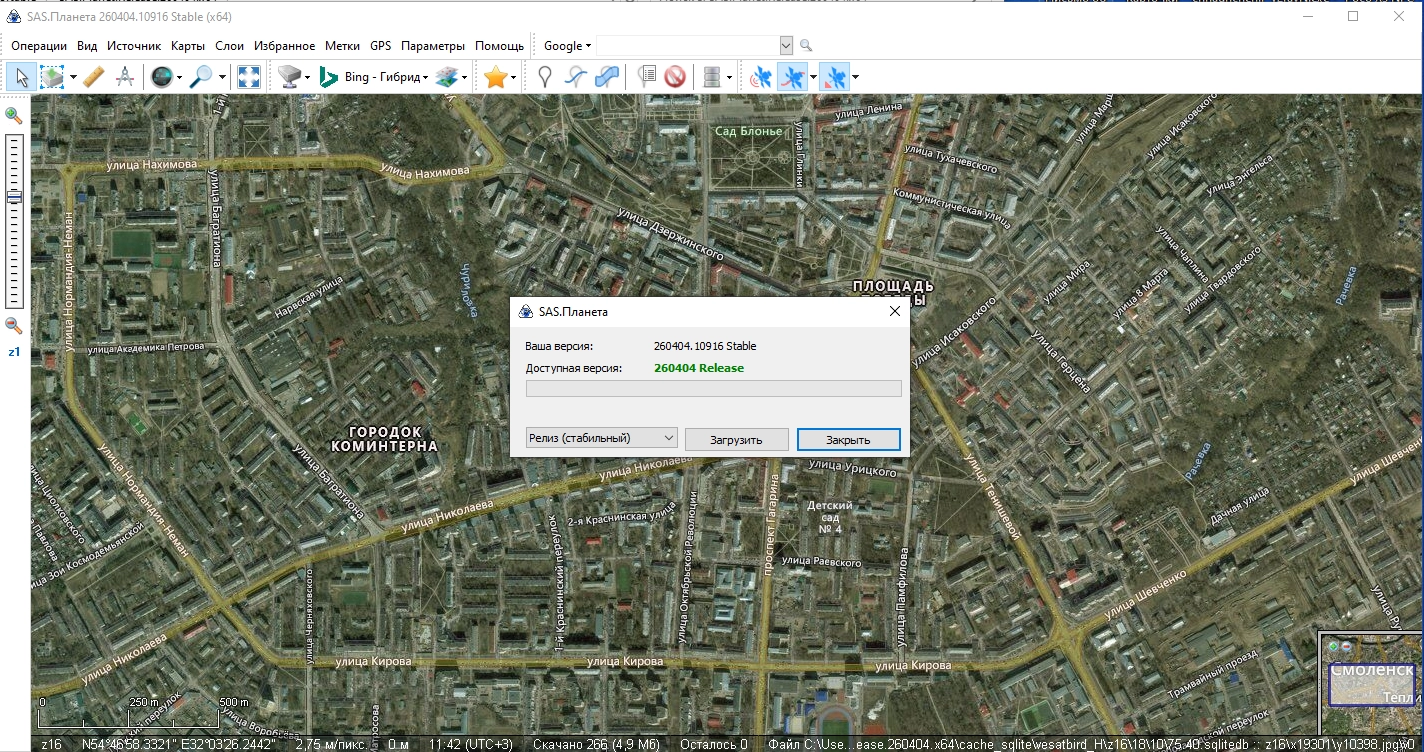This screenshot has width=1424, height=752.
Task: Expand the Релиз (стабильный) channel dropdown
Action: 601,438
